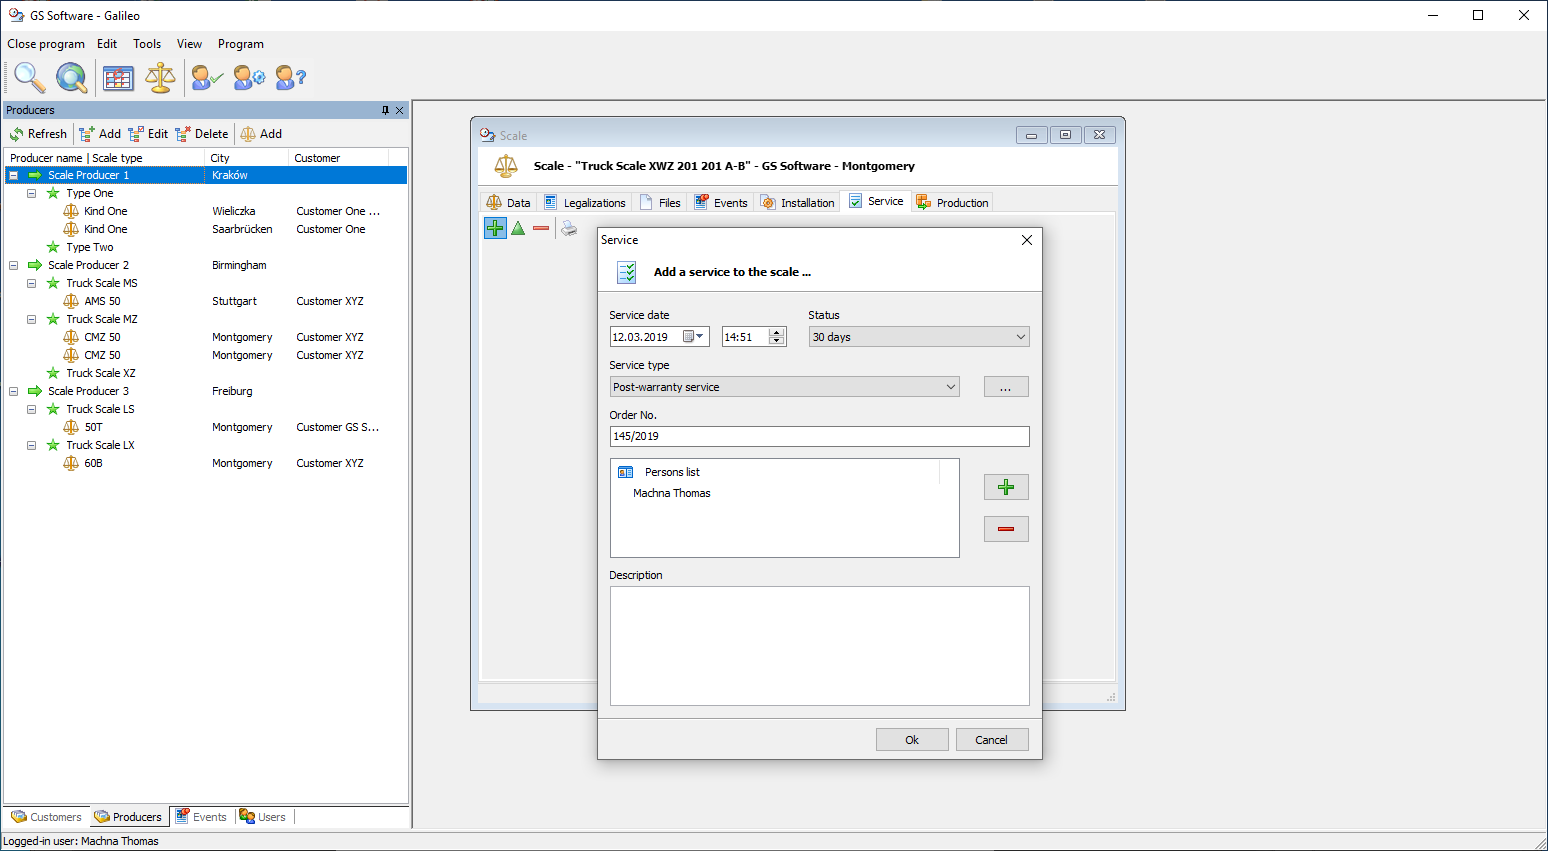
Task: Collapse the Truck Scale MZ node
Action: (32, 319)
